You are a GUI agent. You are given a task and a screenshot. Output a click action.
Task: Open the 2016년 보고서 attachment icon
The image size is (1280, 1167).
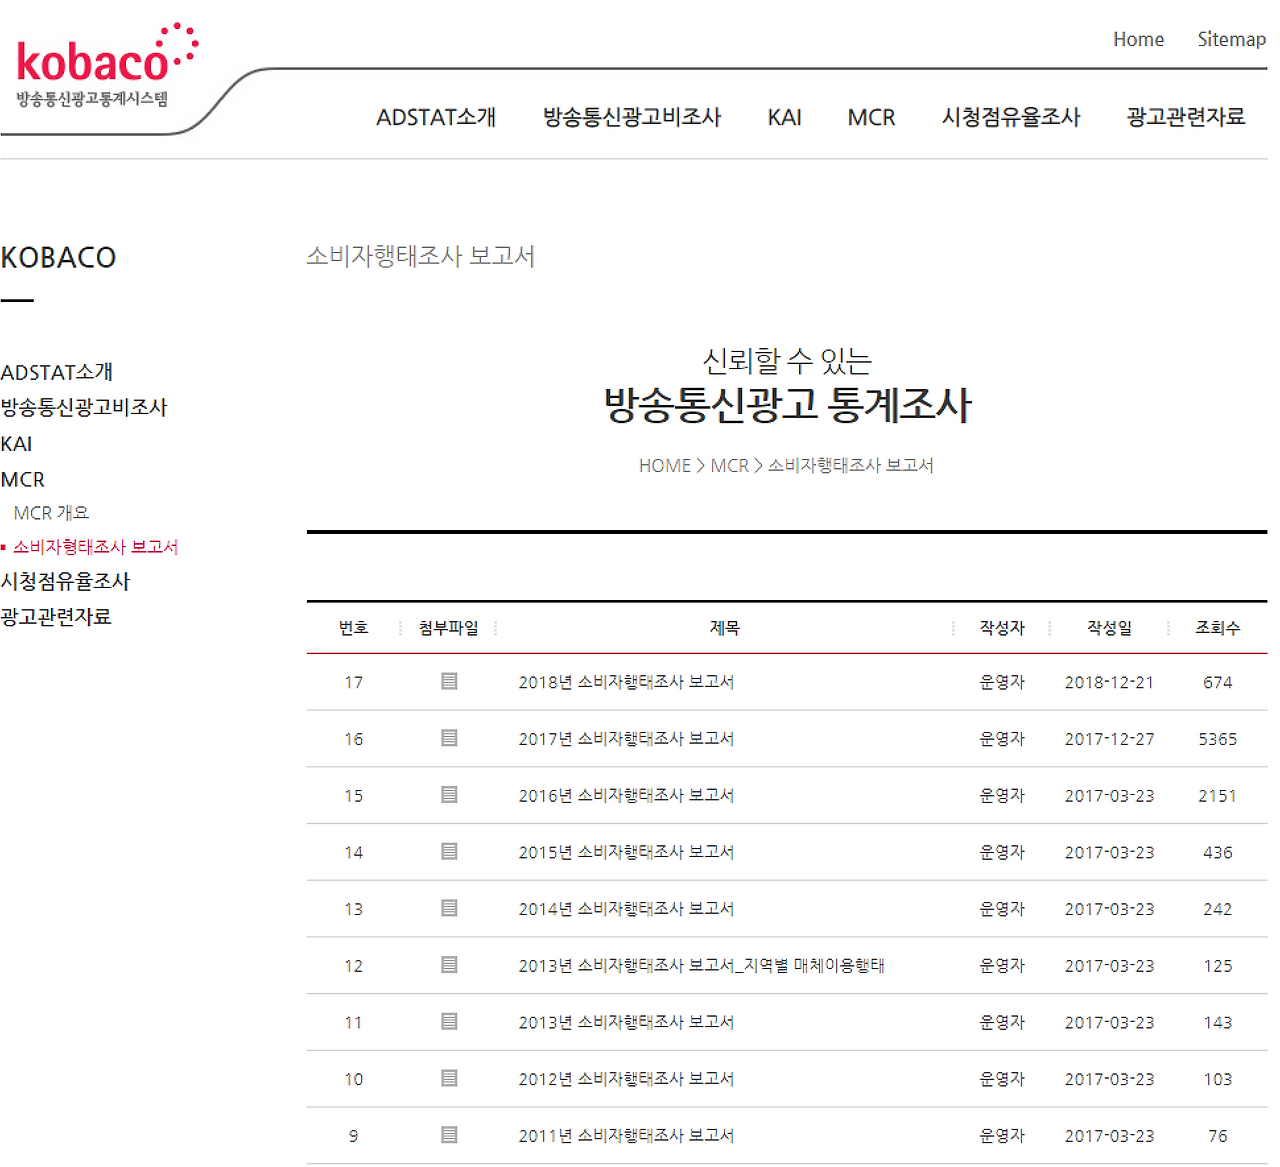448,795
